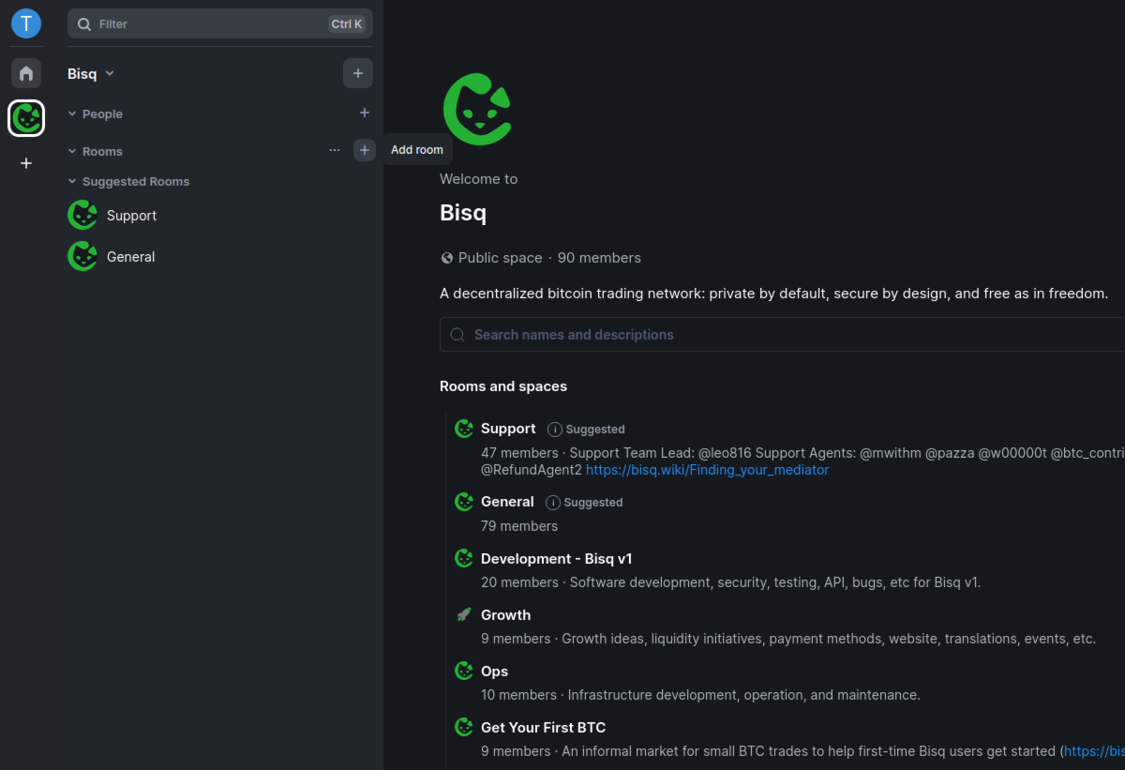The image size is (1125, 770).
Task: Collapse the People section
Action: coord(95,114)
